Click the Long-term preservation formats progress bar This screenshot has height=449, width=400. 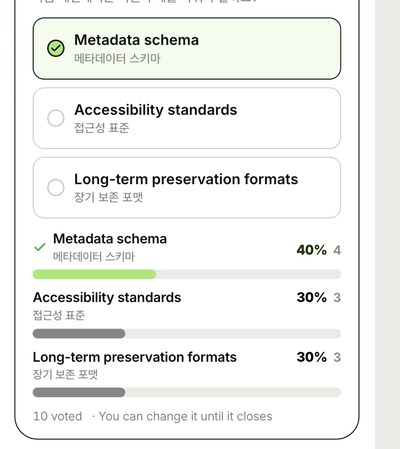[x=187, y=392]
